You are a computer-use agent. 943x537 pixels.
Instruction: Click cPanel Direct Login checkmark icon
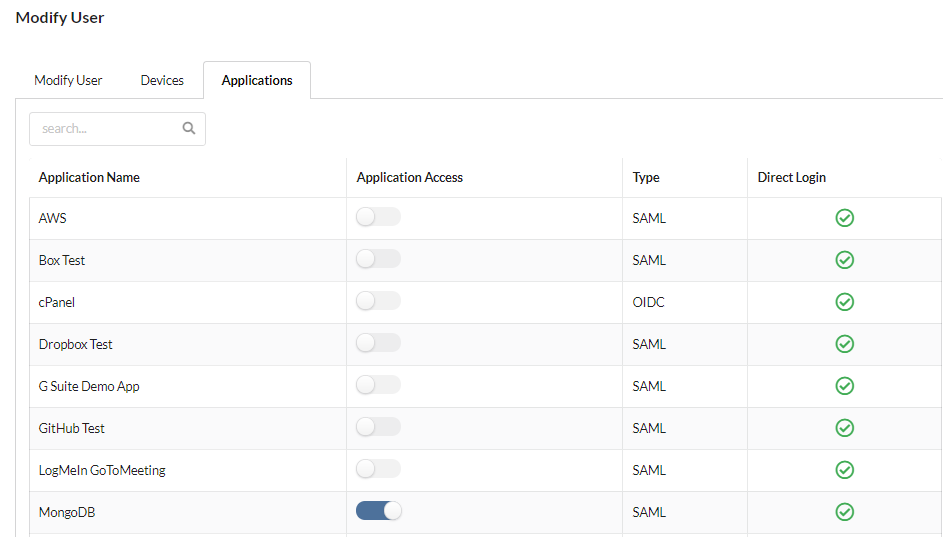point(844,302)
